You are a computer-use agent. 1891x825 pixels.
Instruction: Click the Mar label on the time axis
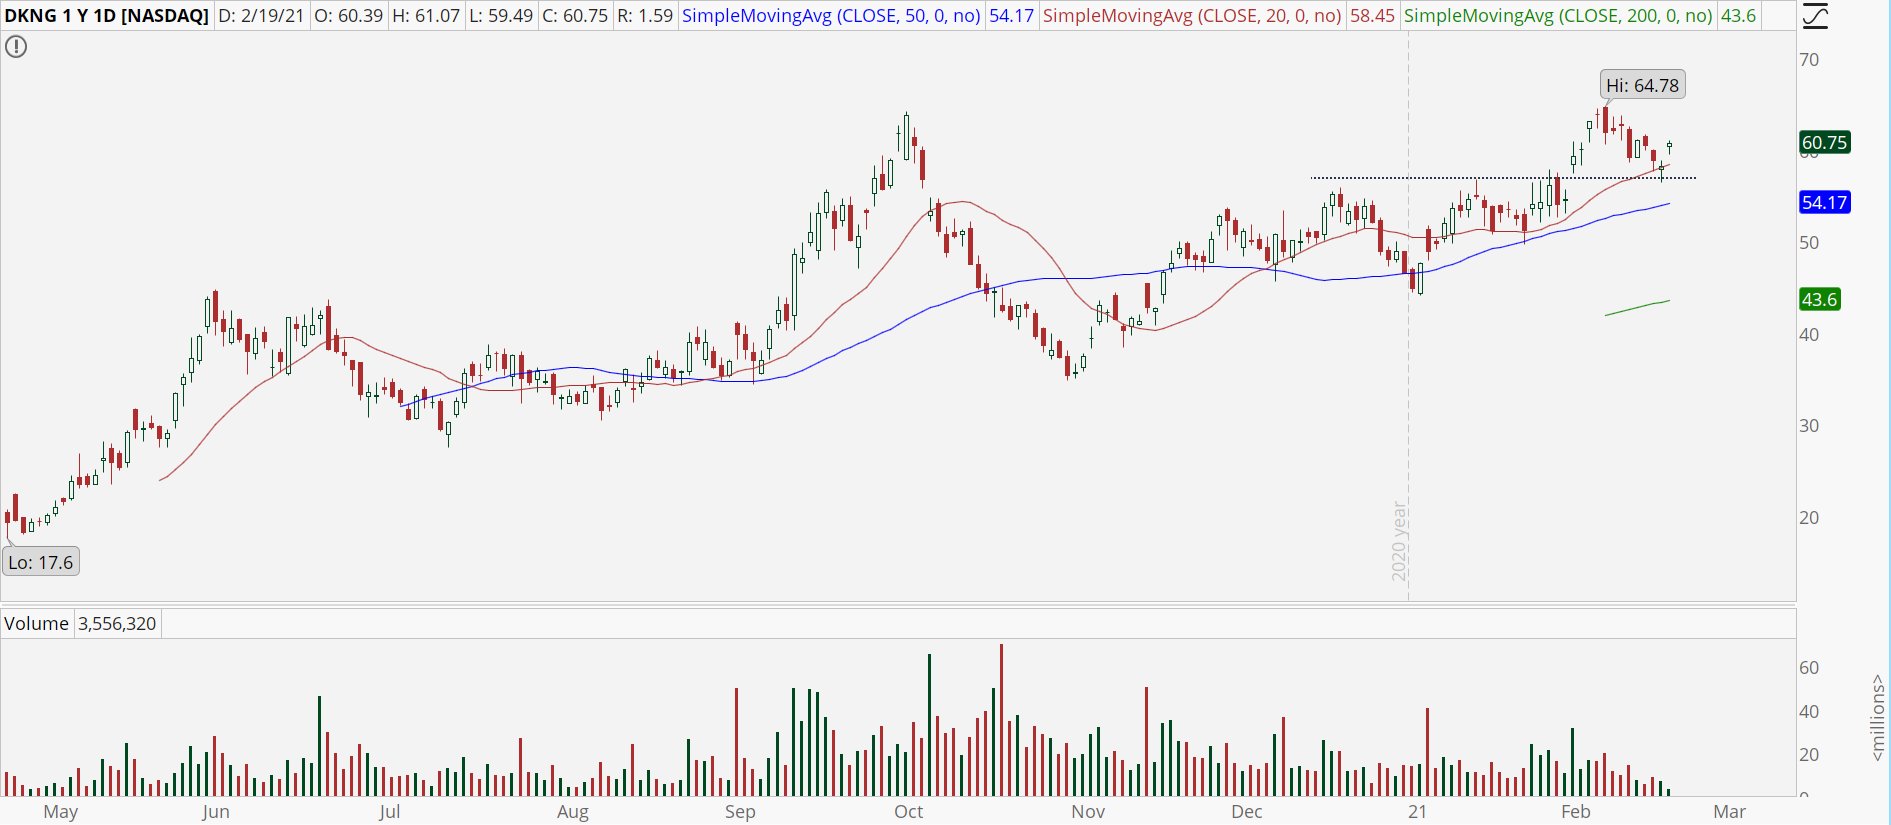[1730, 812]
